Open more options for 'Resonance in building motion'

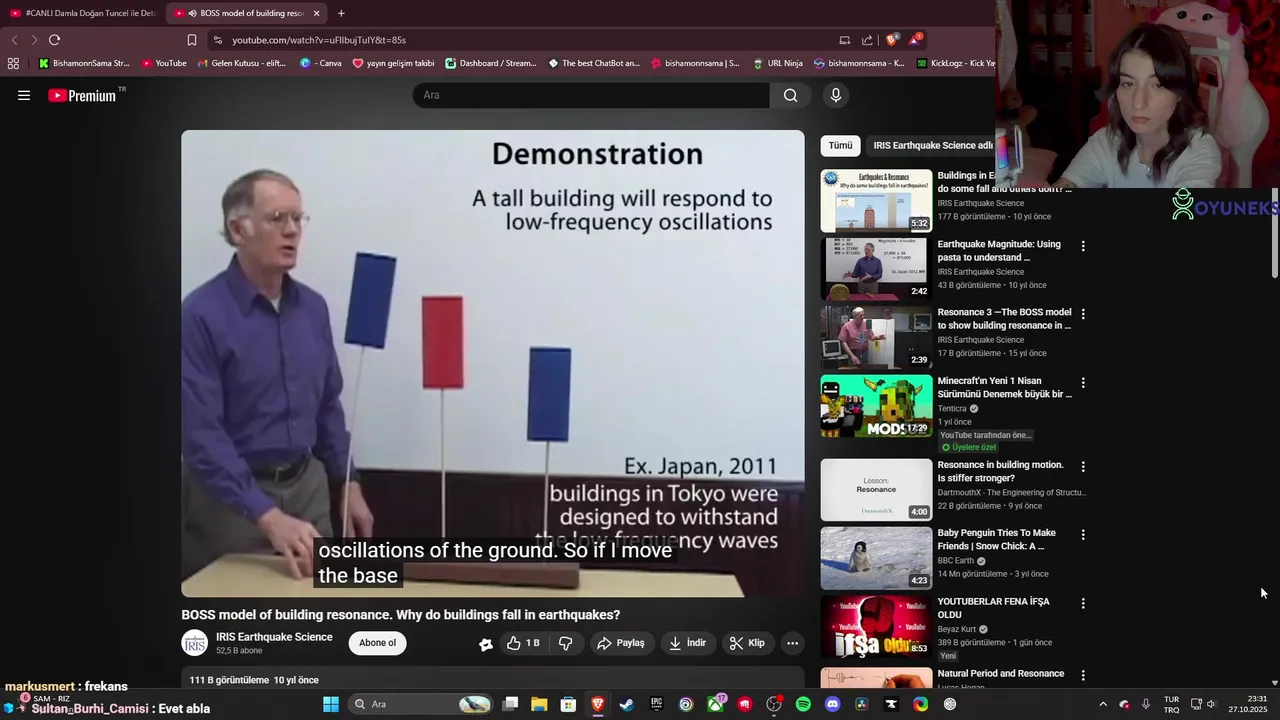(x=1082, y=467)
